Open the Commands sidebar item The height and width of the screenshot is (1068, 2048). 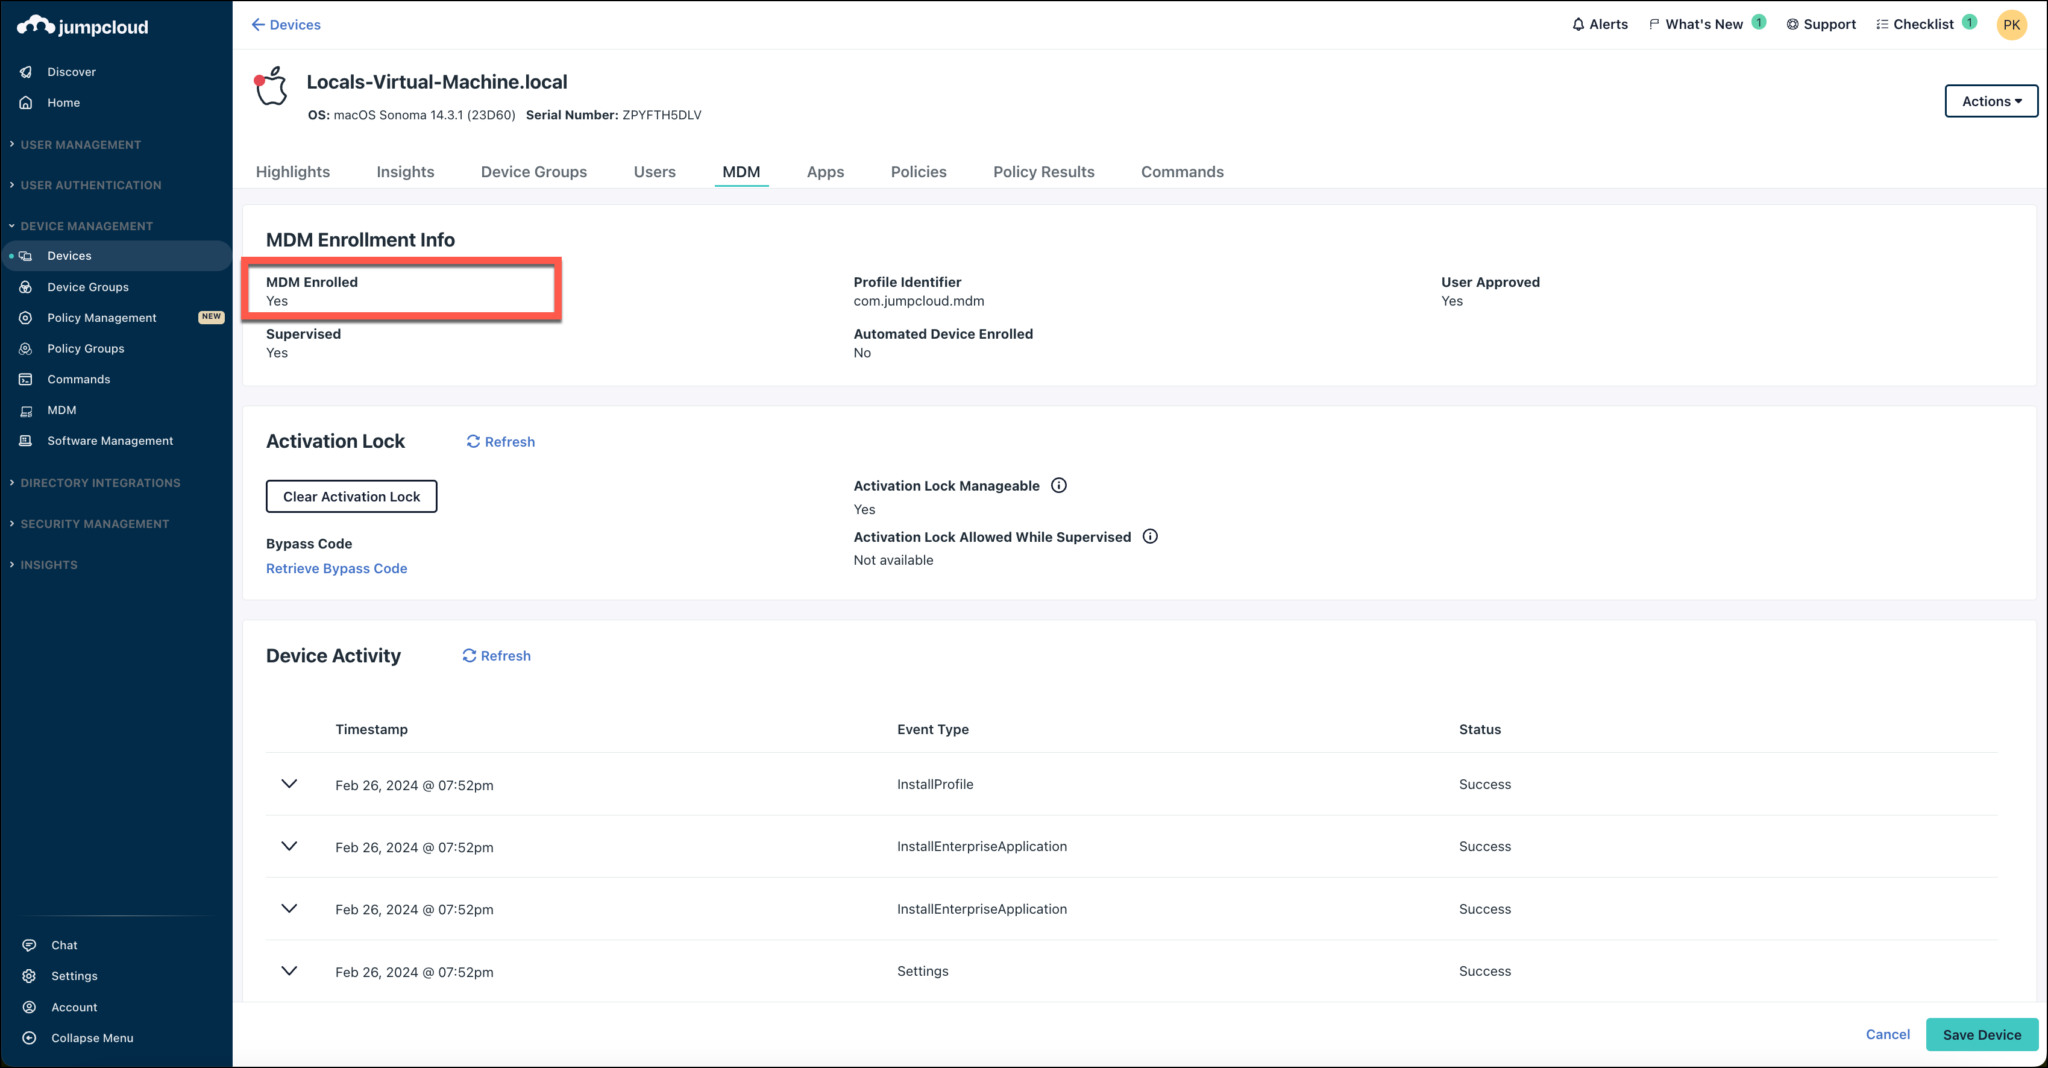(78, 379)
